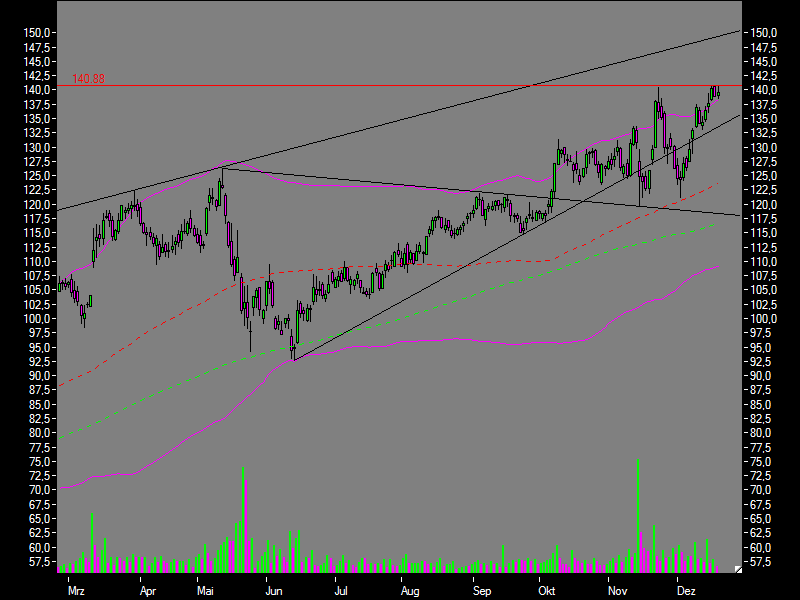Select 75,0 on the left price axis
Viewport: 800px width, 600px height.
37,462
